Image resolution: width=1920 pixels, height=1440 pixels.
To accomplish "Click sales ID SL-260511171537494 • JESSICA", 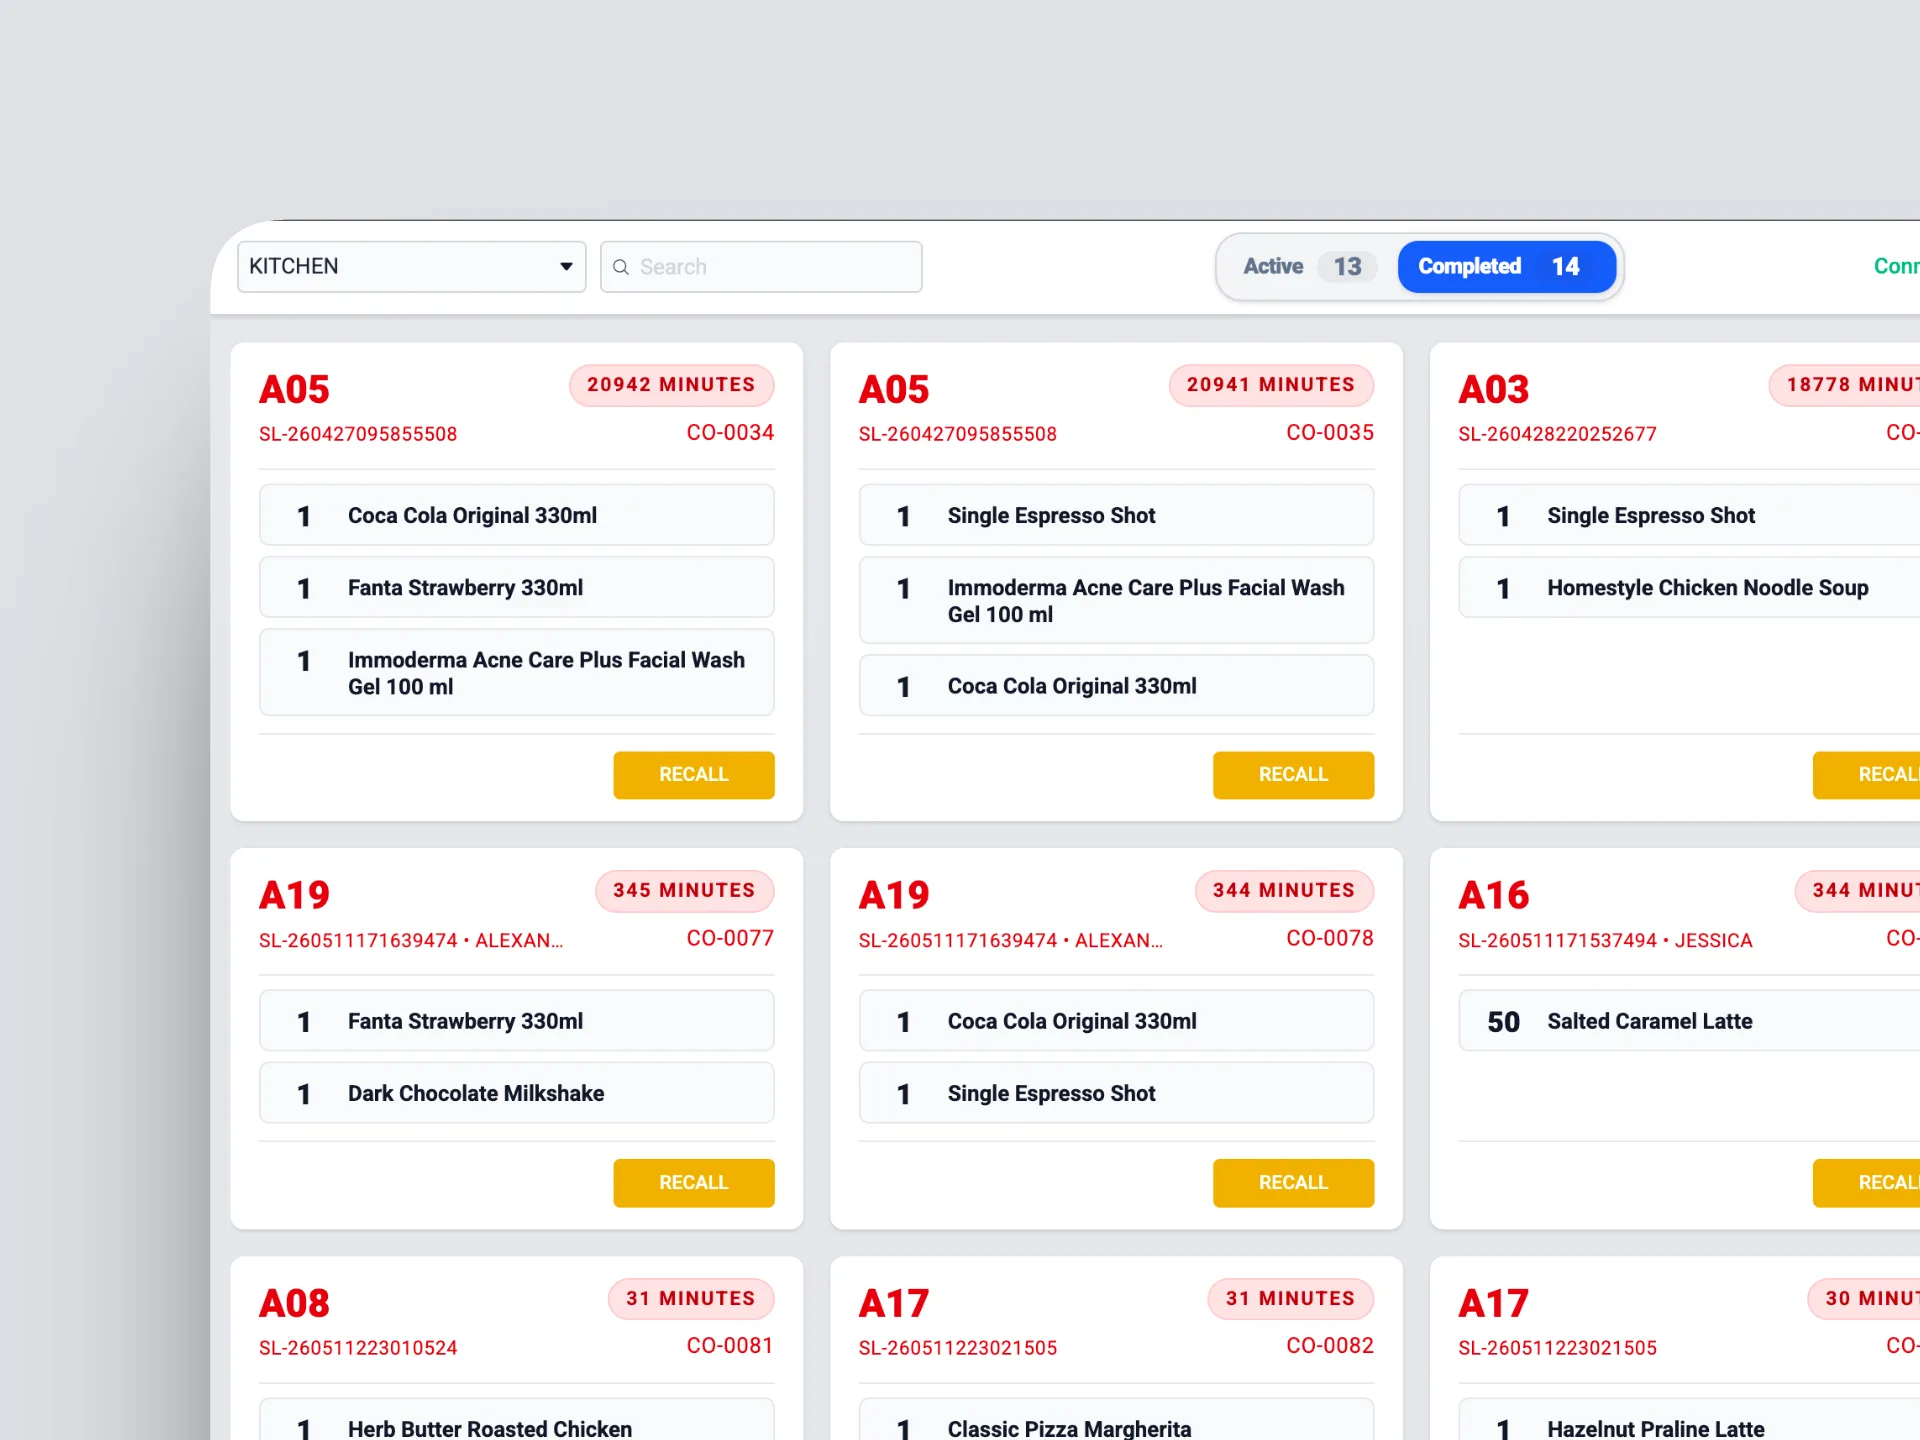I will point(1606,940).
